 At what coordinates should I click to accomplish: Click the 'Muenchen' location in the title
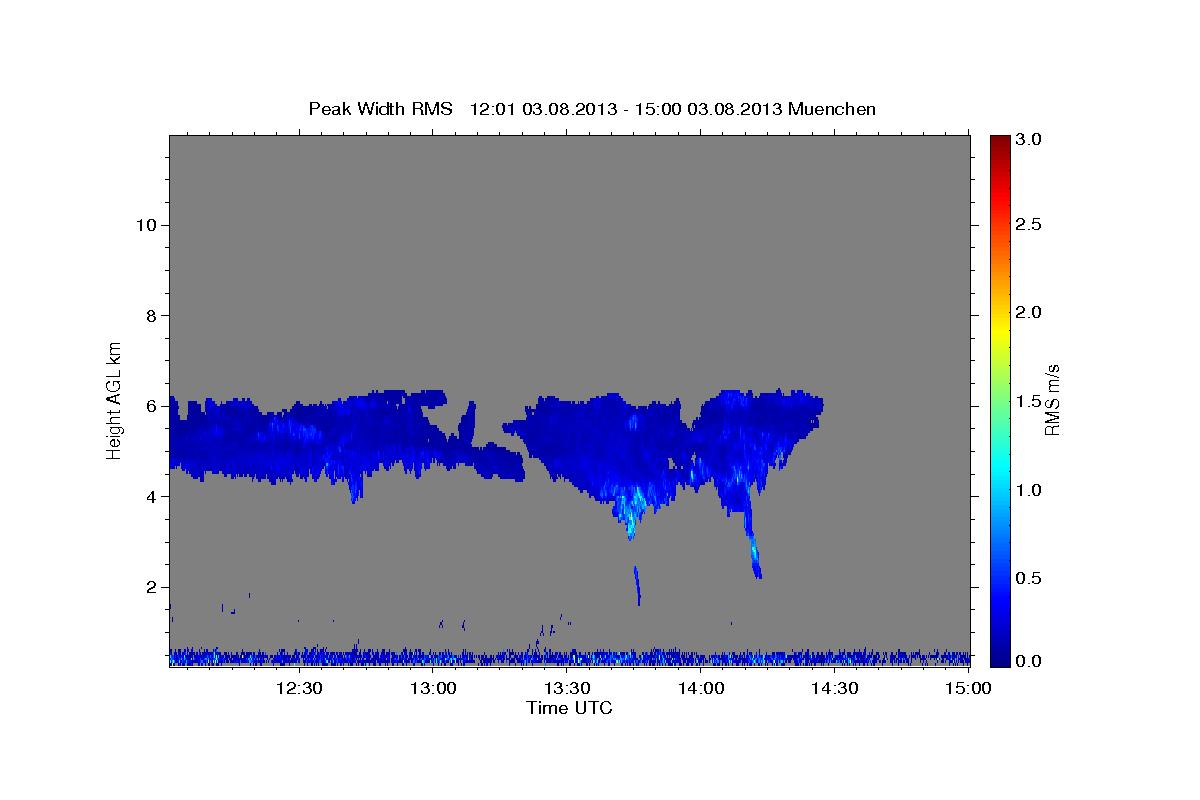coord(832,109)
